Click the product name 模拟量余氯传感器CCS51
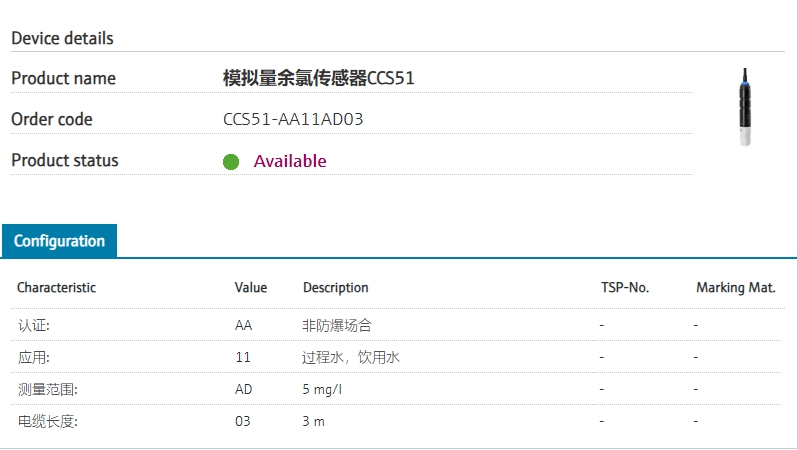798x450 pixels. pos(318,78)
